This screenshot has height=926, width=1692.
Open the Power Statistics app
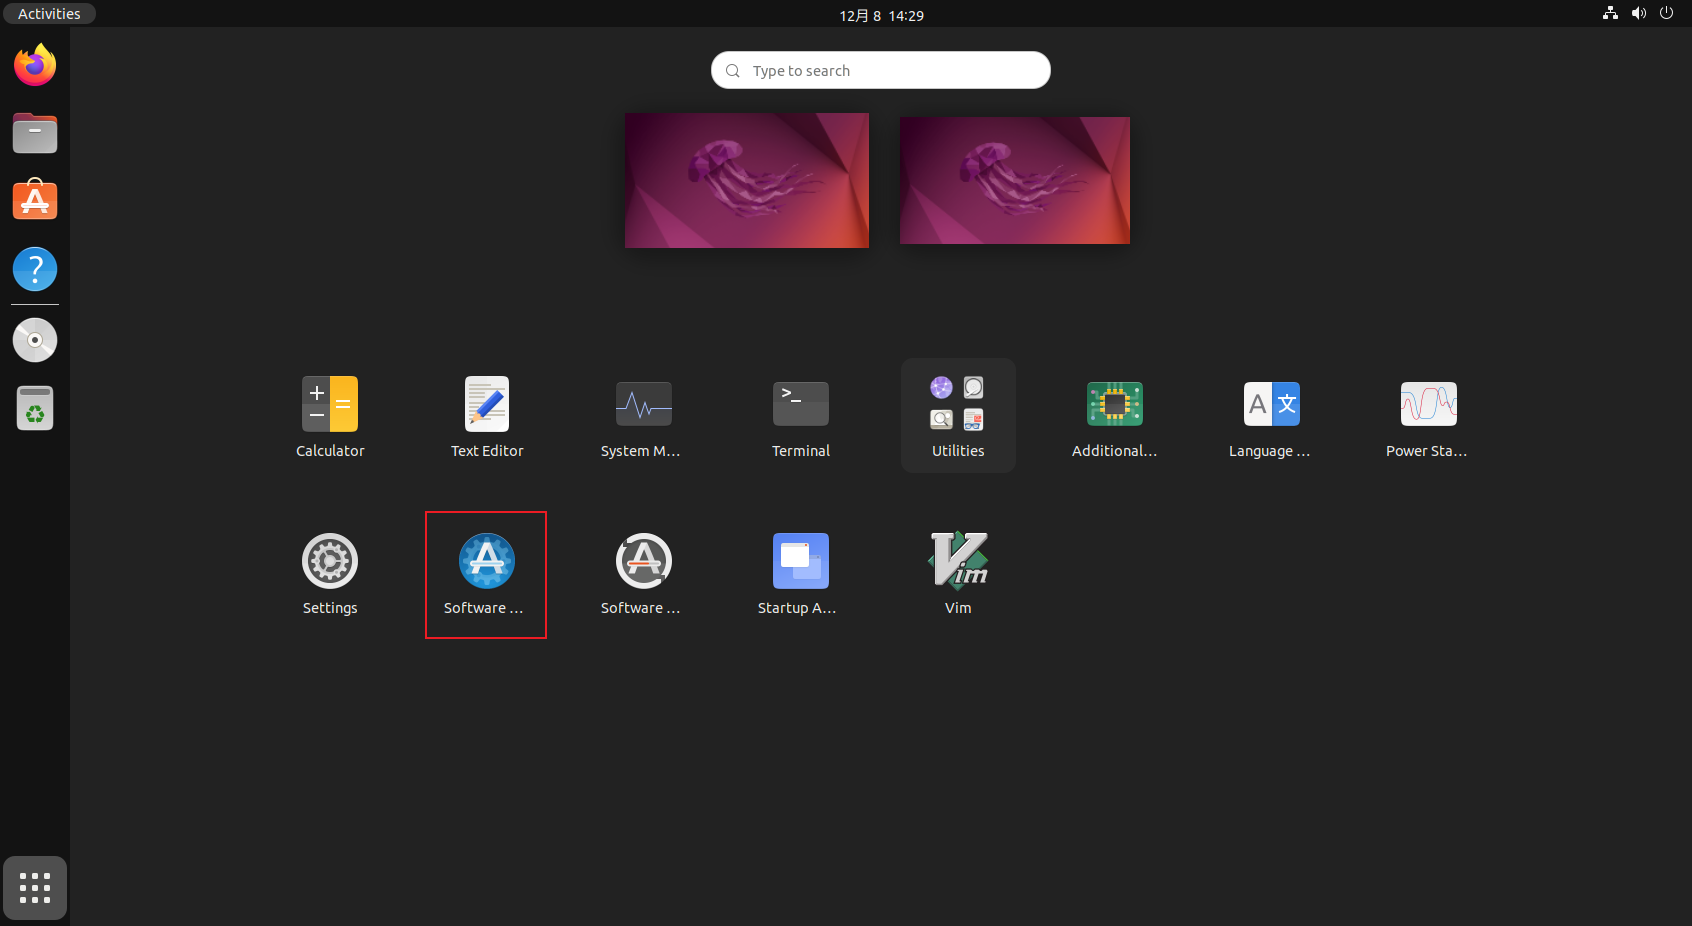click(x=1429, y=416)
